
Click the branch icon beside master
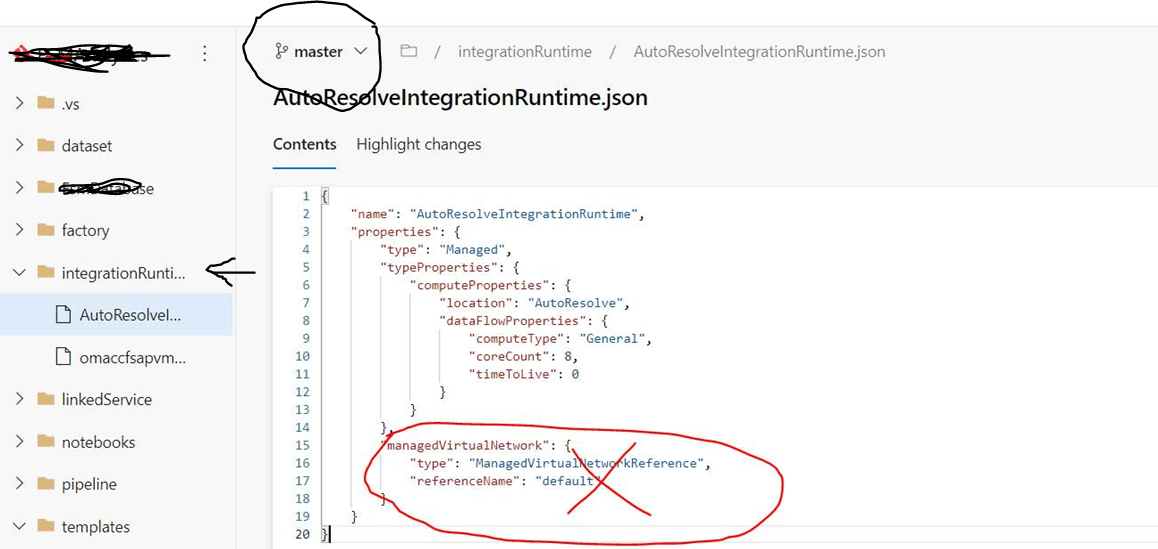coord(281,52)
